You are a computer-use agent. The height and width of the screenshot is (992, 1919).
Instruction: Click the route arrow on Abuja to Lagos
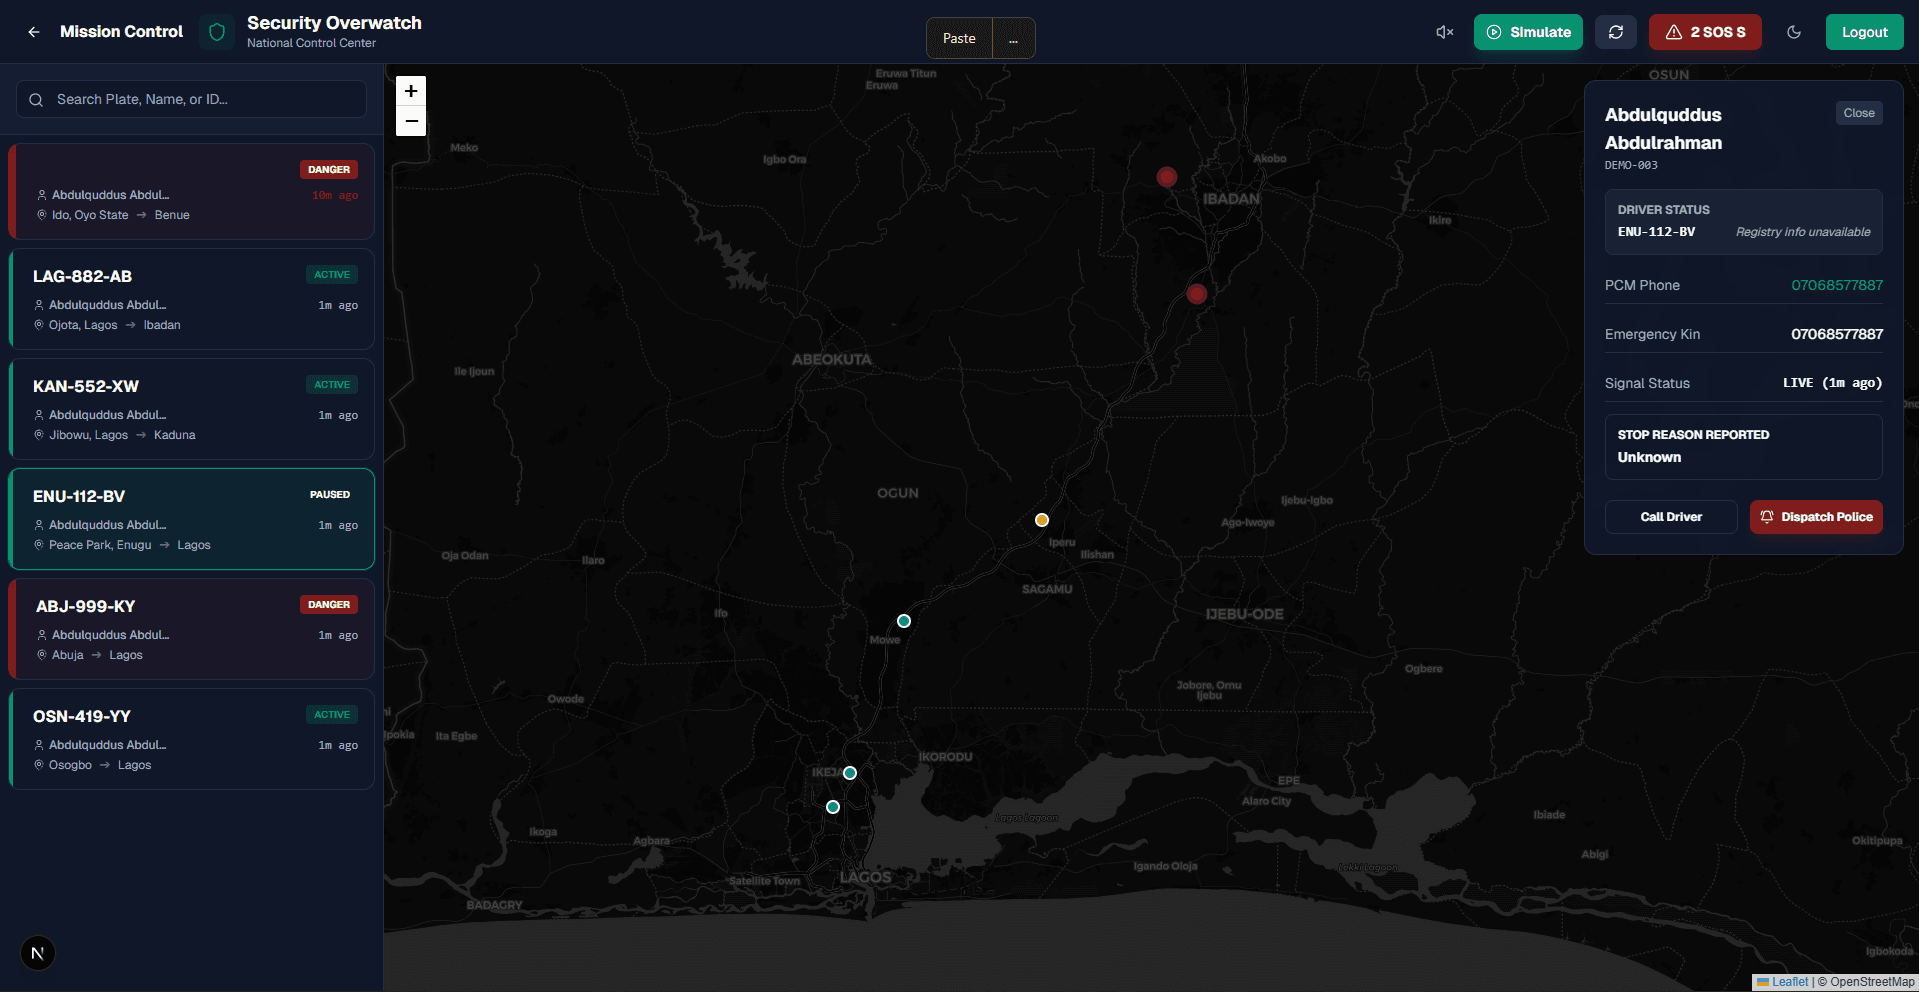97,655
